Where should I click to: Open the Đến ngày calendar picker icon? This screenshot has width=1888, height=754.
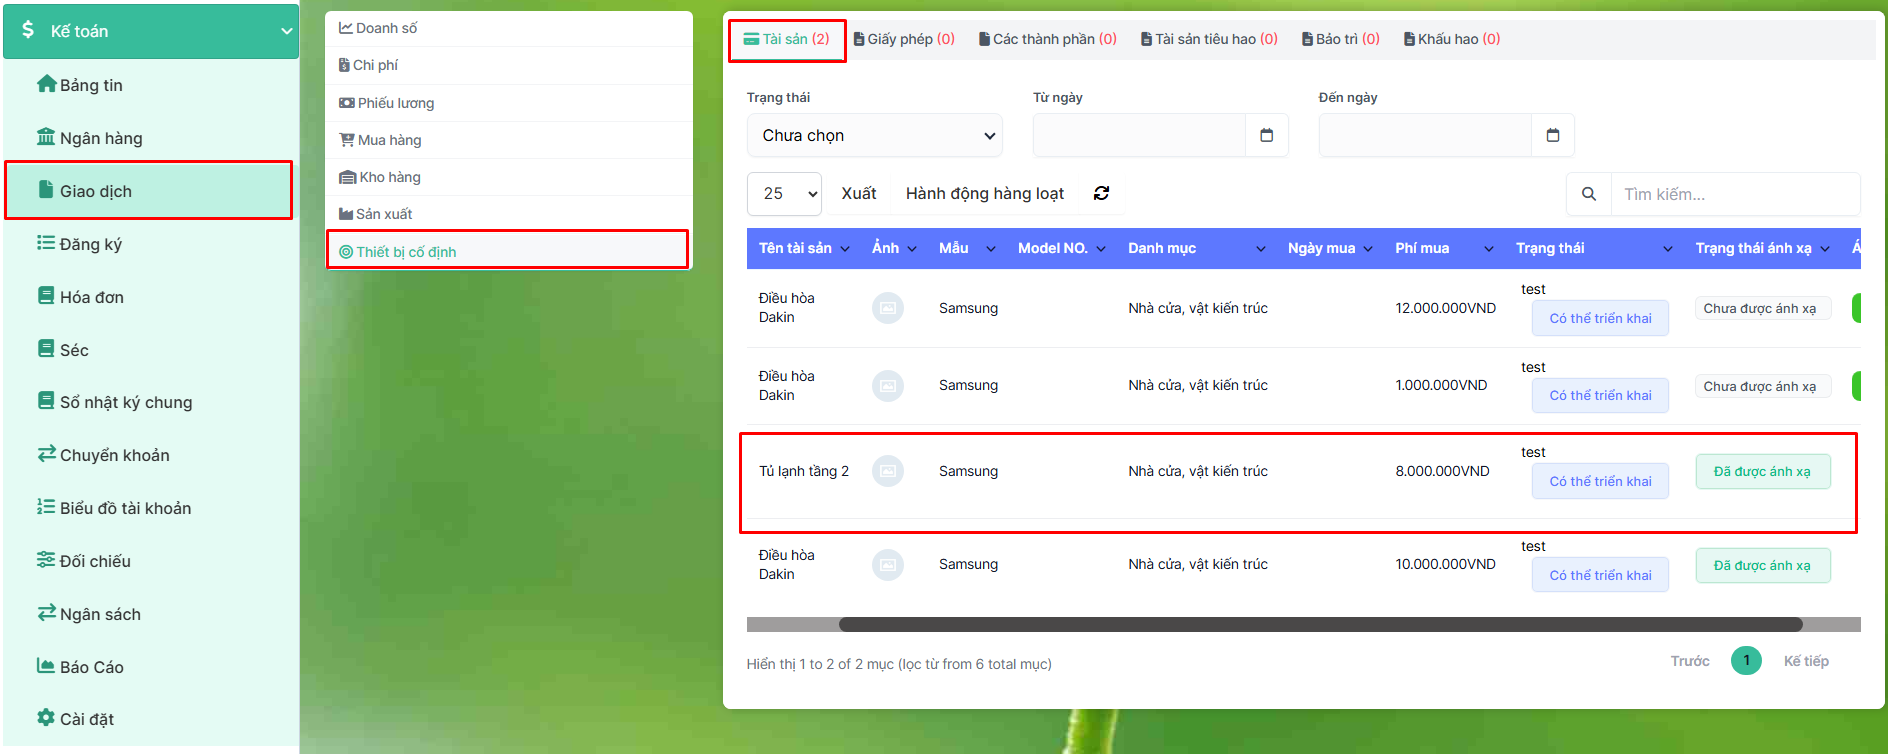1552,135
